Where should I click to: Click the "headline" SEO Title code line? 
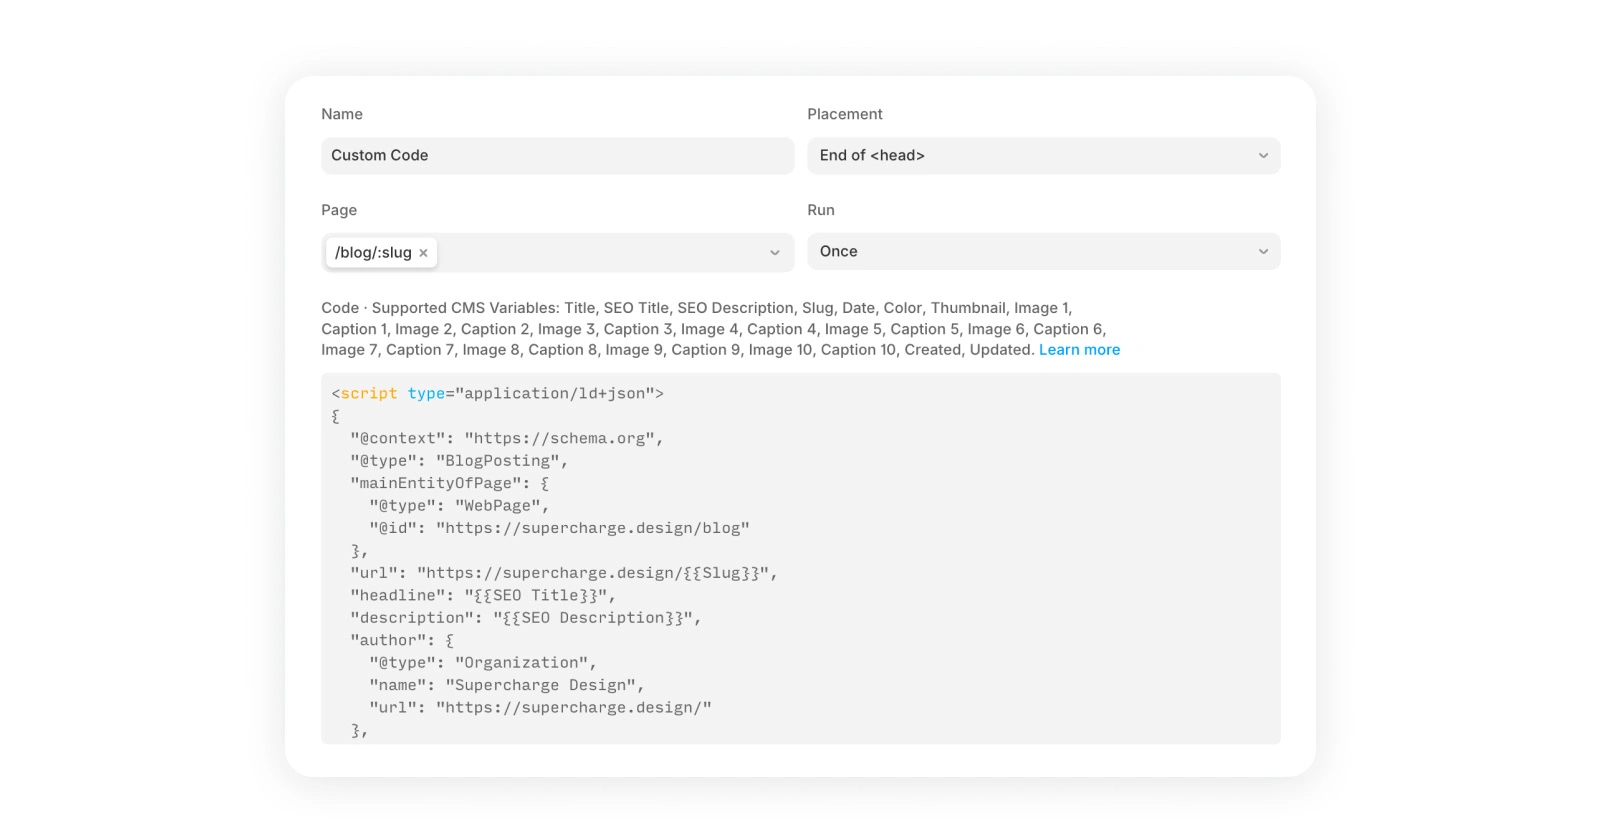482,596
